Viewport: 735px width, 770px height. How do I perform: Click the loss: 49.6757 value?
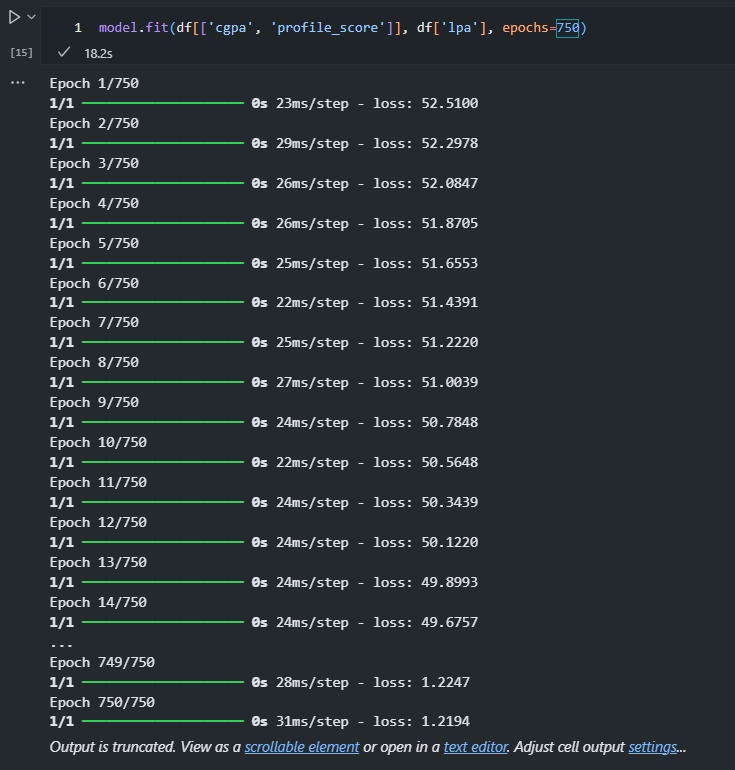tap(426, 623)
